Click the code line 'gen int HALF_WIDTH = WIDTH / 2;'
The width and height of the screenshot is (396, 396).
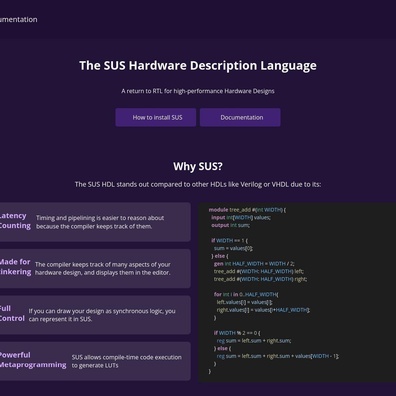coord(254,264)
